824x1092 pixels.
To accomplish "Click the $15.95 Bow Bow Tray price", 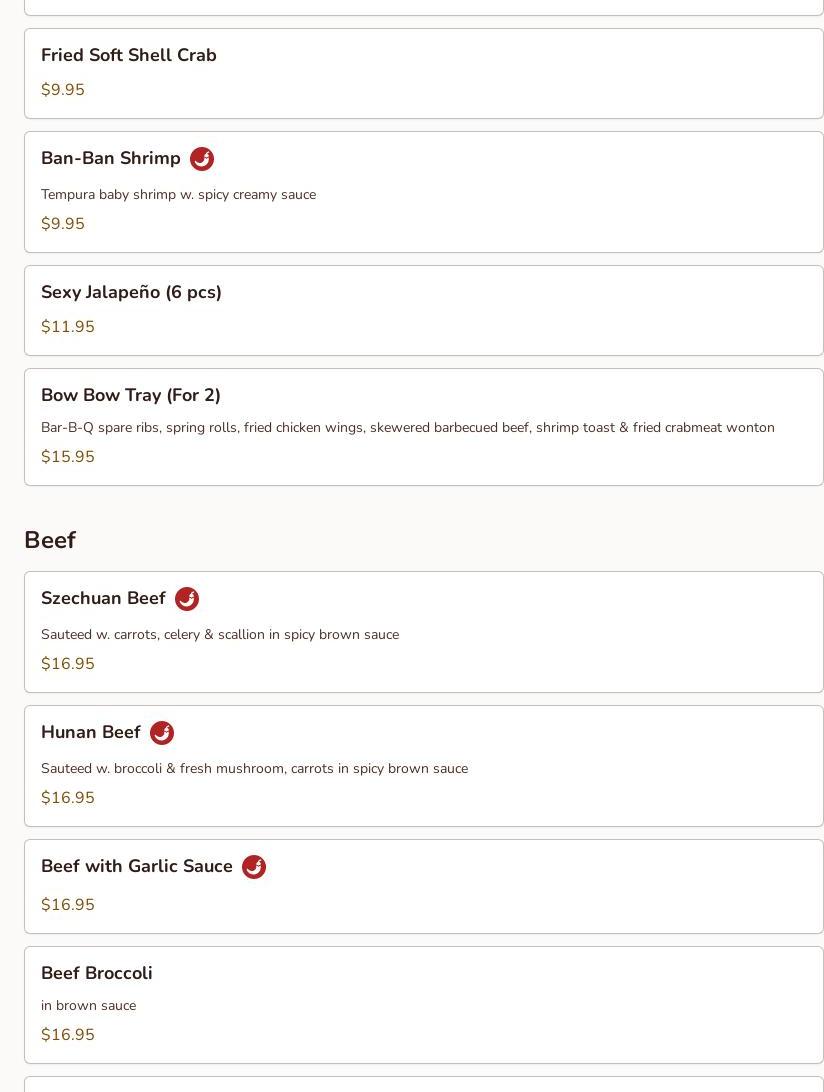I will pos(68,457).
